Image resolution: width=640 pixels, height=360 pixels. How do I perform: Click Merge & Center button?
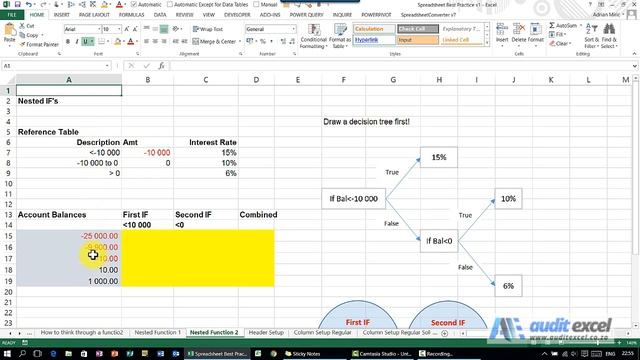tap(214, 42)
